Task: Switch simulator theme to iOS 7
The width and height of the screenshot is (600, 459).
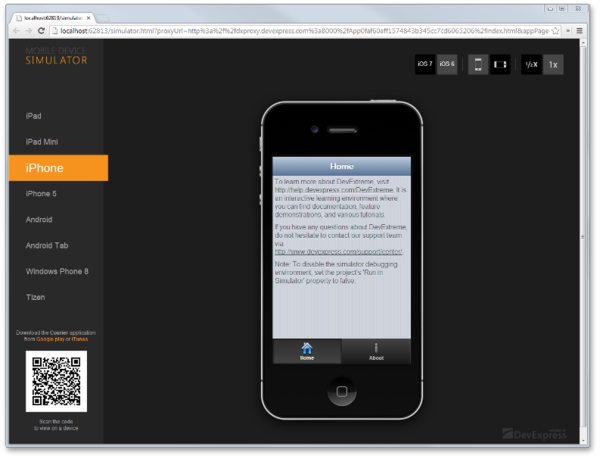Action: click(x=425, y=64)
